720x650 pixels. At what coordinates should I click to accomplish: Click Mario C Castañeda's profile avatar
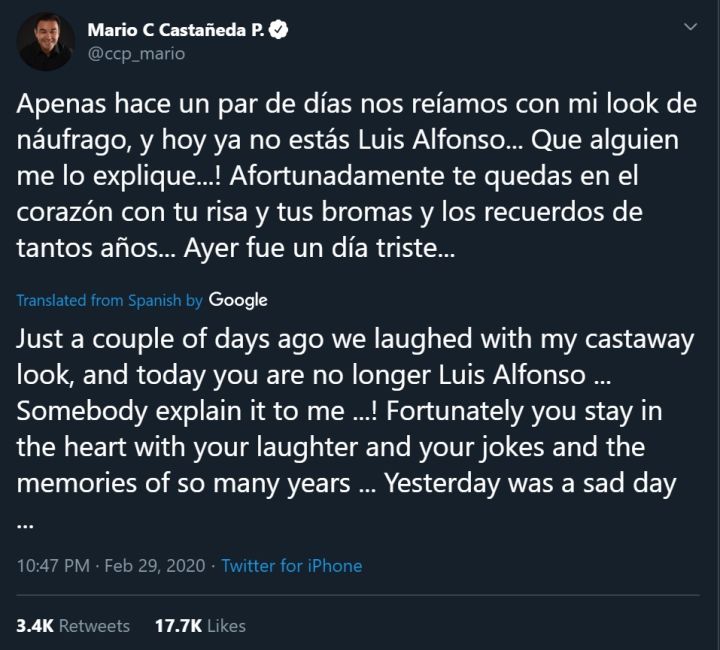pos(46,42)
